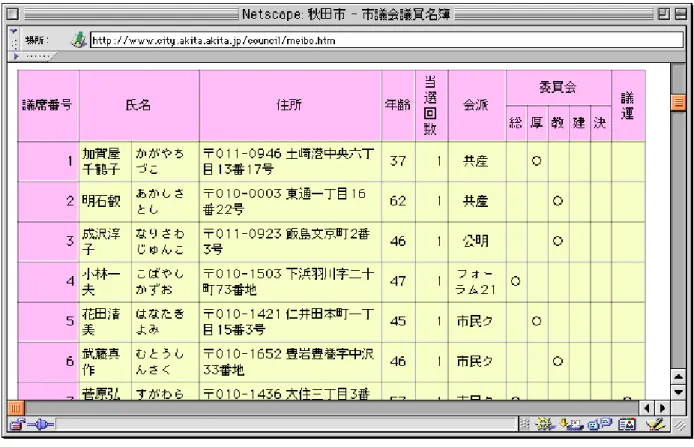Click the 厚 committee sub-header
Viewport: 694px width, 447px height.
(537, 123)
